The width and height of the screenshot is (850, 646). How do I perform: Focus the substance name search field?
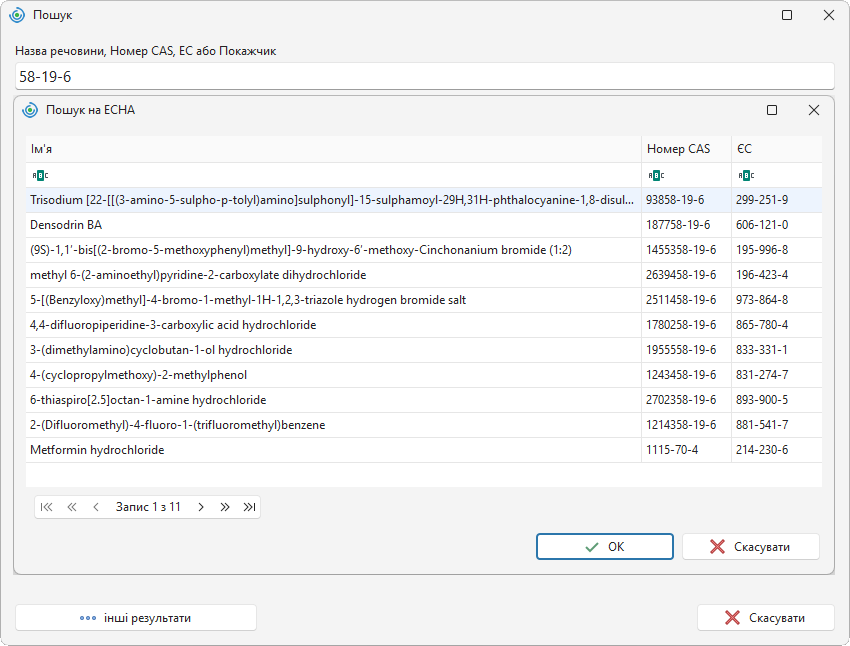click(424, 76)
